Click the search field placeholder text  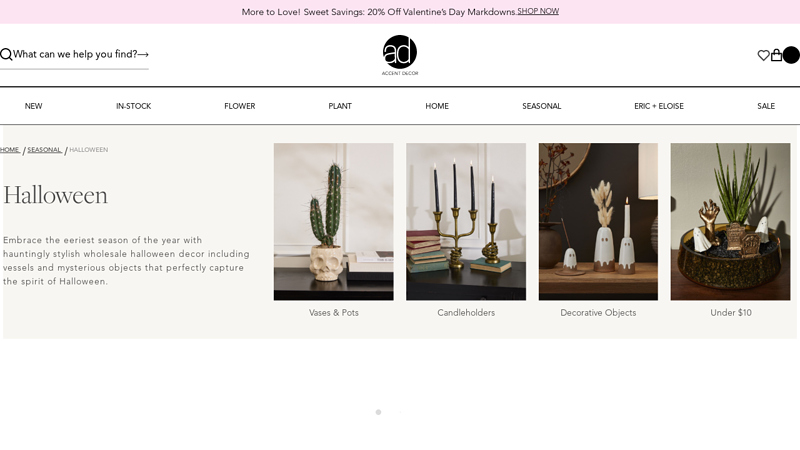point(75,54)
